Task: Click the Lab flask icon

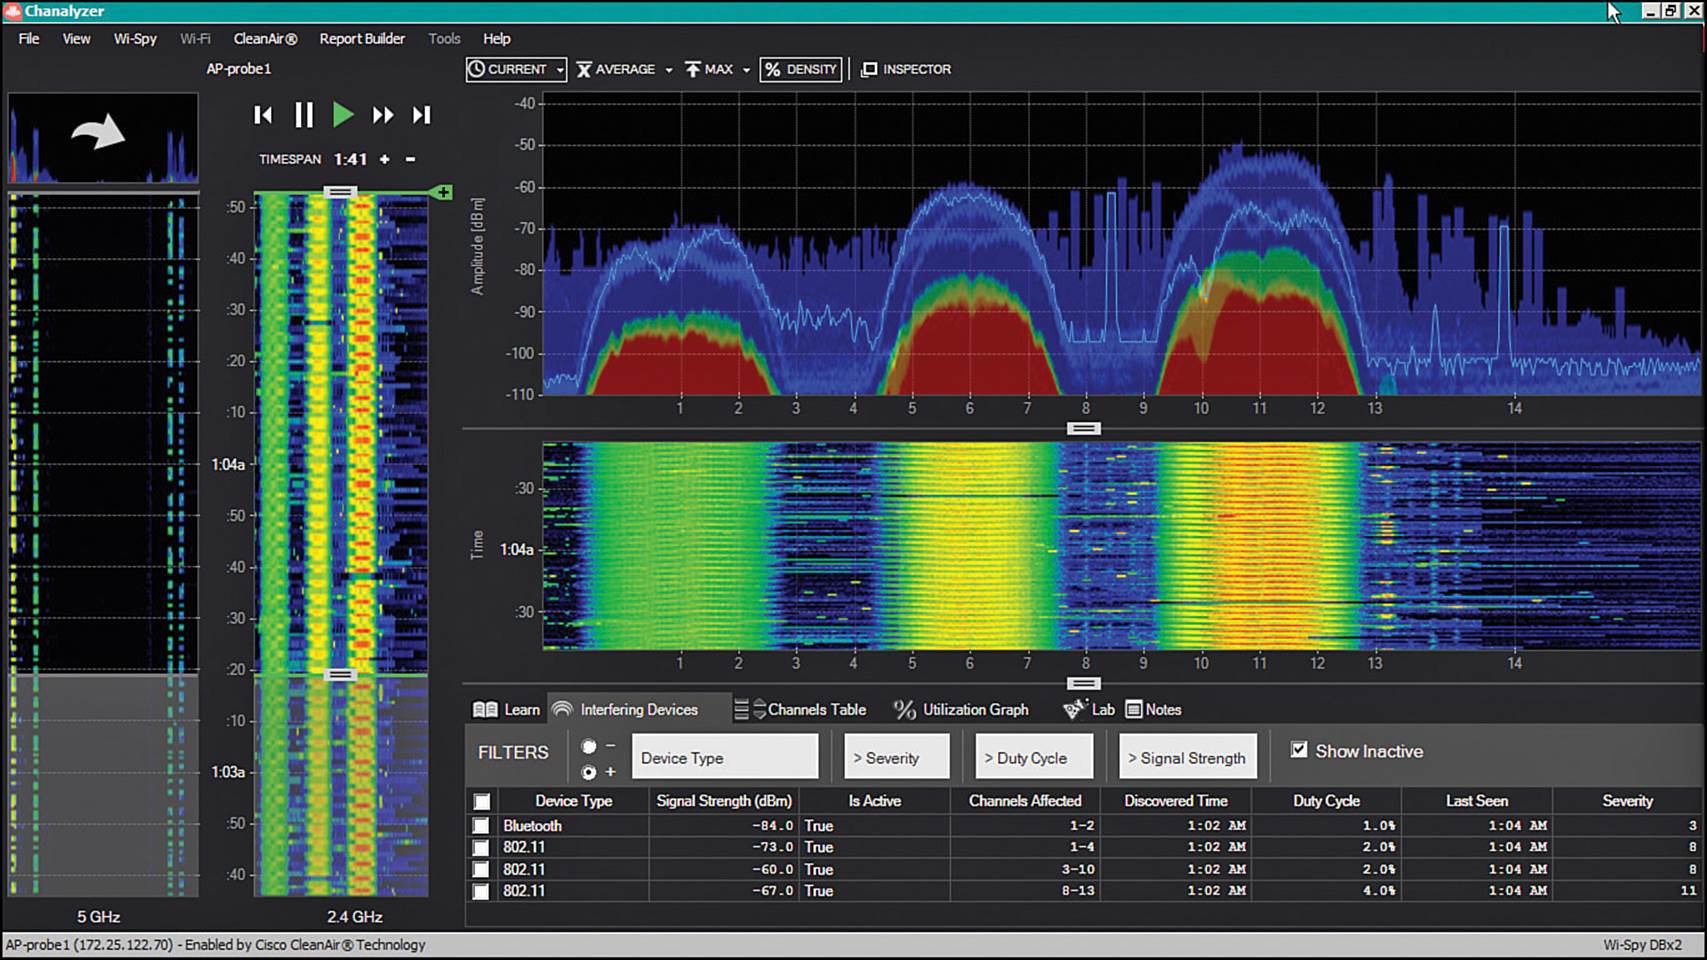Action: pos(1074,709)
